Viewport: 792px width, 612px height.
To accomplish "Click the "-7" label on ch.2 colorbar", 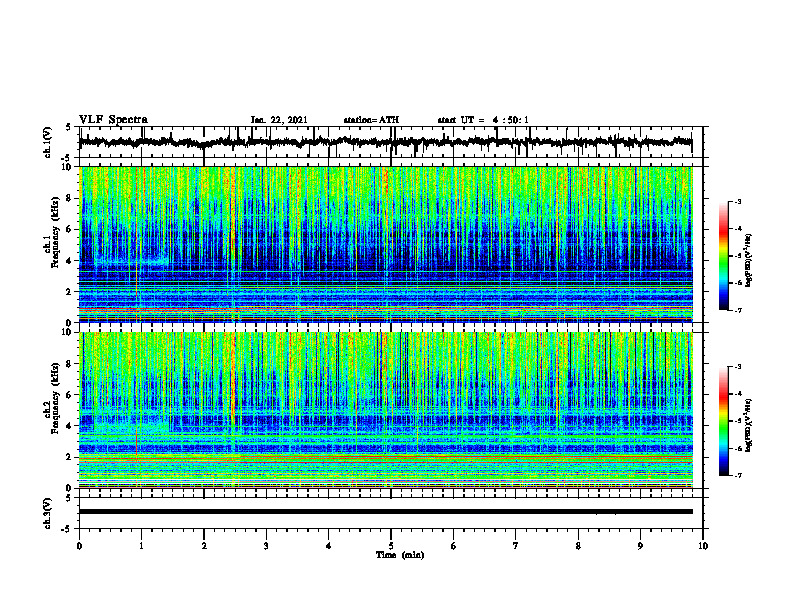I will point(738,476).
